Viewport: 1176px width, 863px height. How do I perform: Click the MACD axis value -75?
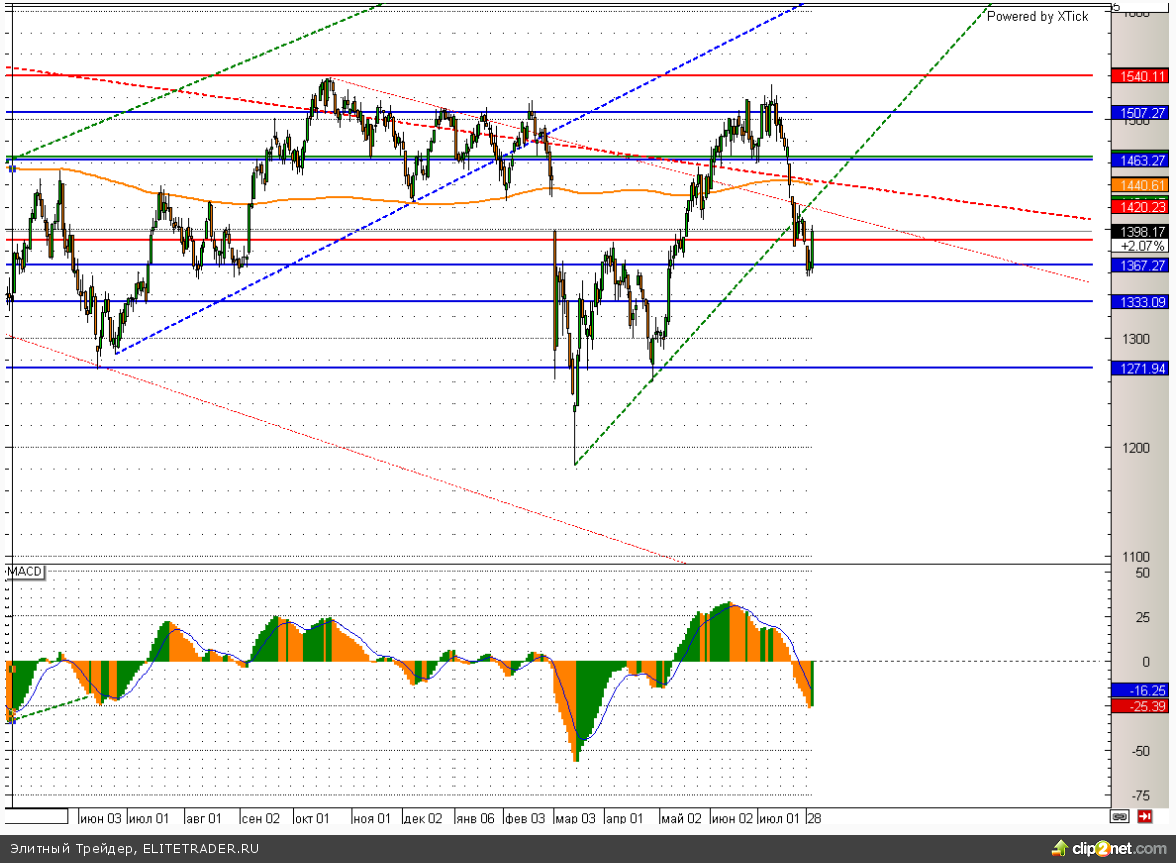(x=1139, y=796)
